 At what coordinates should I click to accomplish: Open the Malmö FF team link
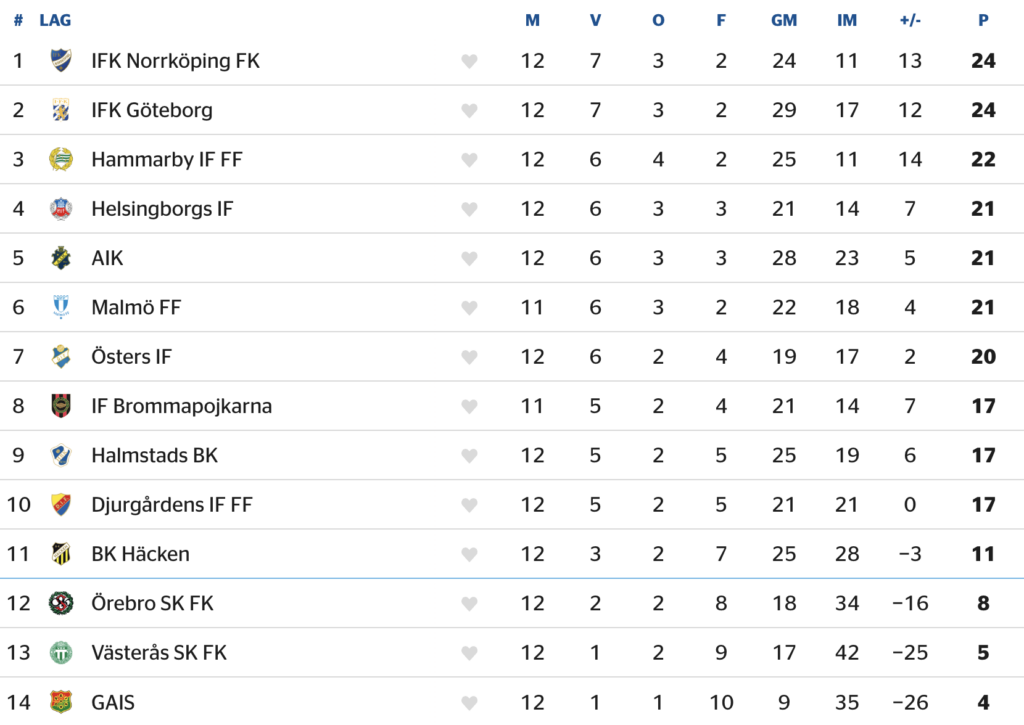tap(136, 307)
